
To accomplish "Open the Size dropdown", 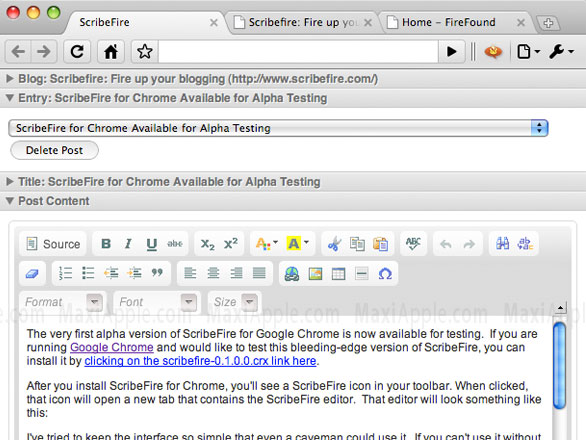I will tap(235, 302).
